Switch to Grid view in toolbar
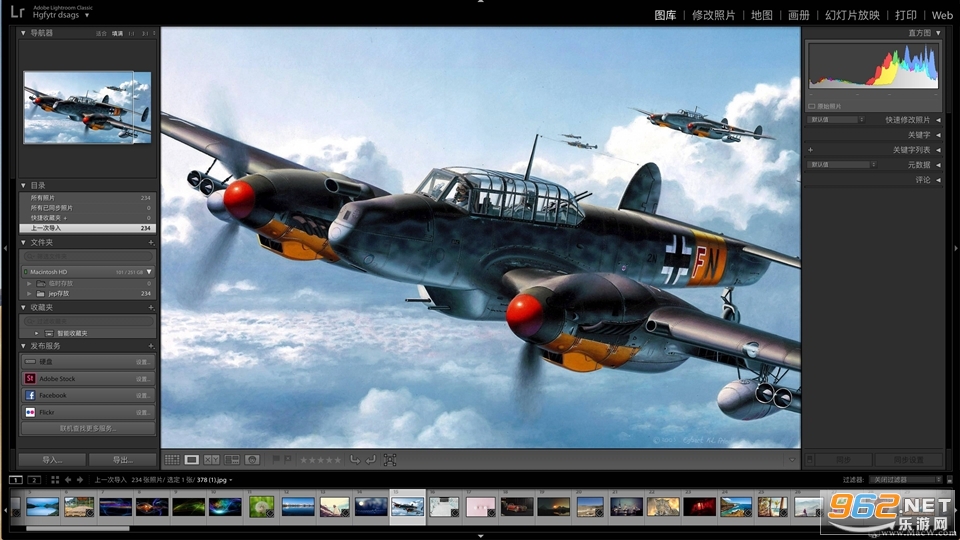This screenshot has height=540, width=960. point(172,459)
